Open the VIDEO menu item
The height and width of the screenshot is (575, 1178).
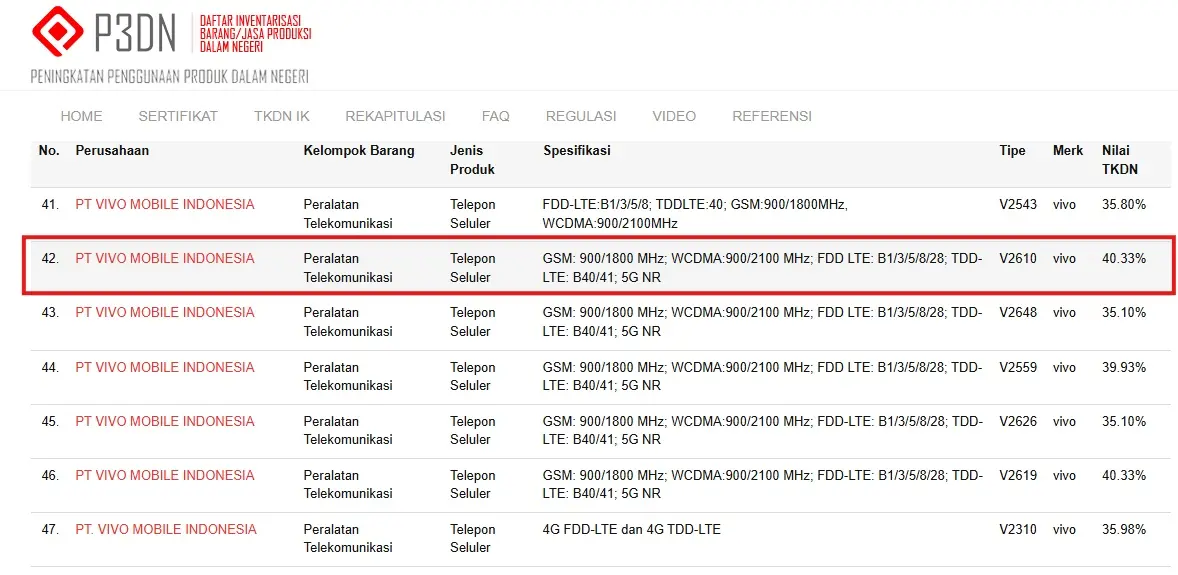point(674,117)
